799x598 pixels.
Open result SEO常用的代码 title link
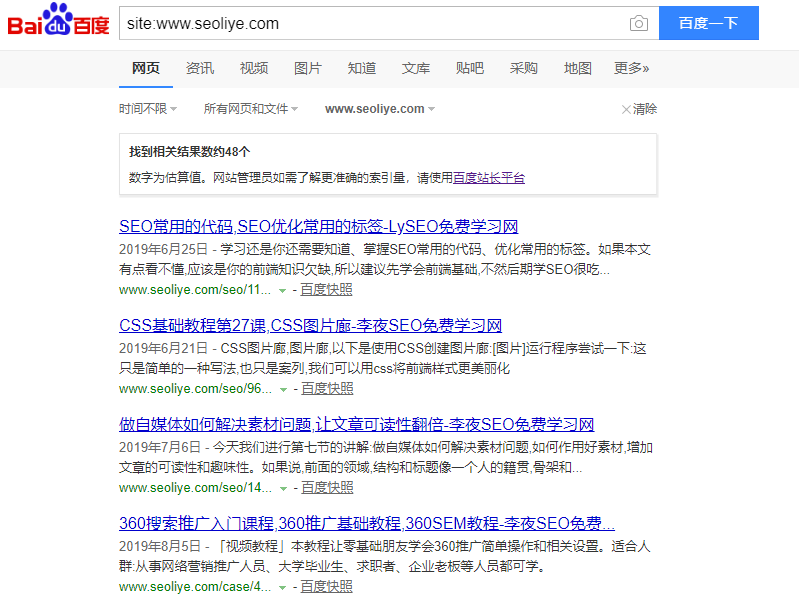point(318,226)
